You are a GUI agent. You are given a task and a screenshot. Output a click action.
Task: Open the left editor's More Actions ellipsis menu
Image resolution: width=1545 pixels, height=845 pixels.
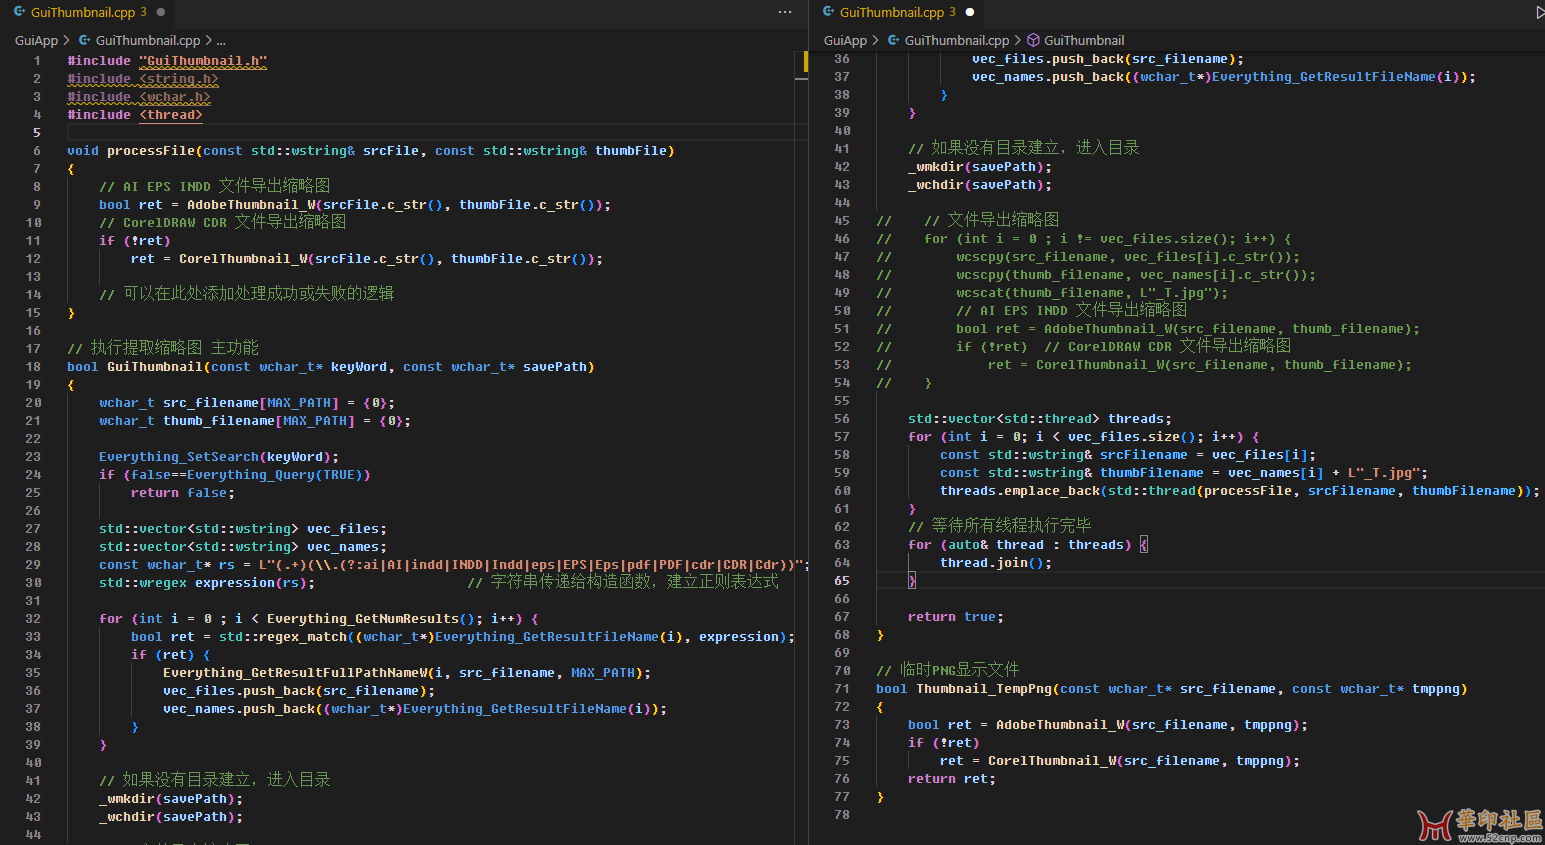[785, 12]
